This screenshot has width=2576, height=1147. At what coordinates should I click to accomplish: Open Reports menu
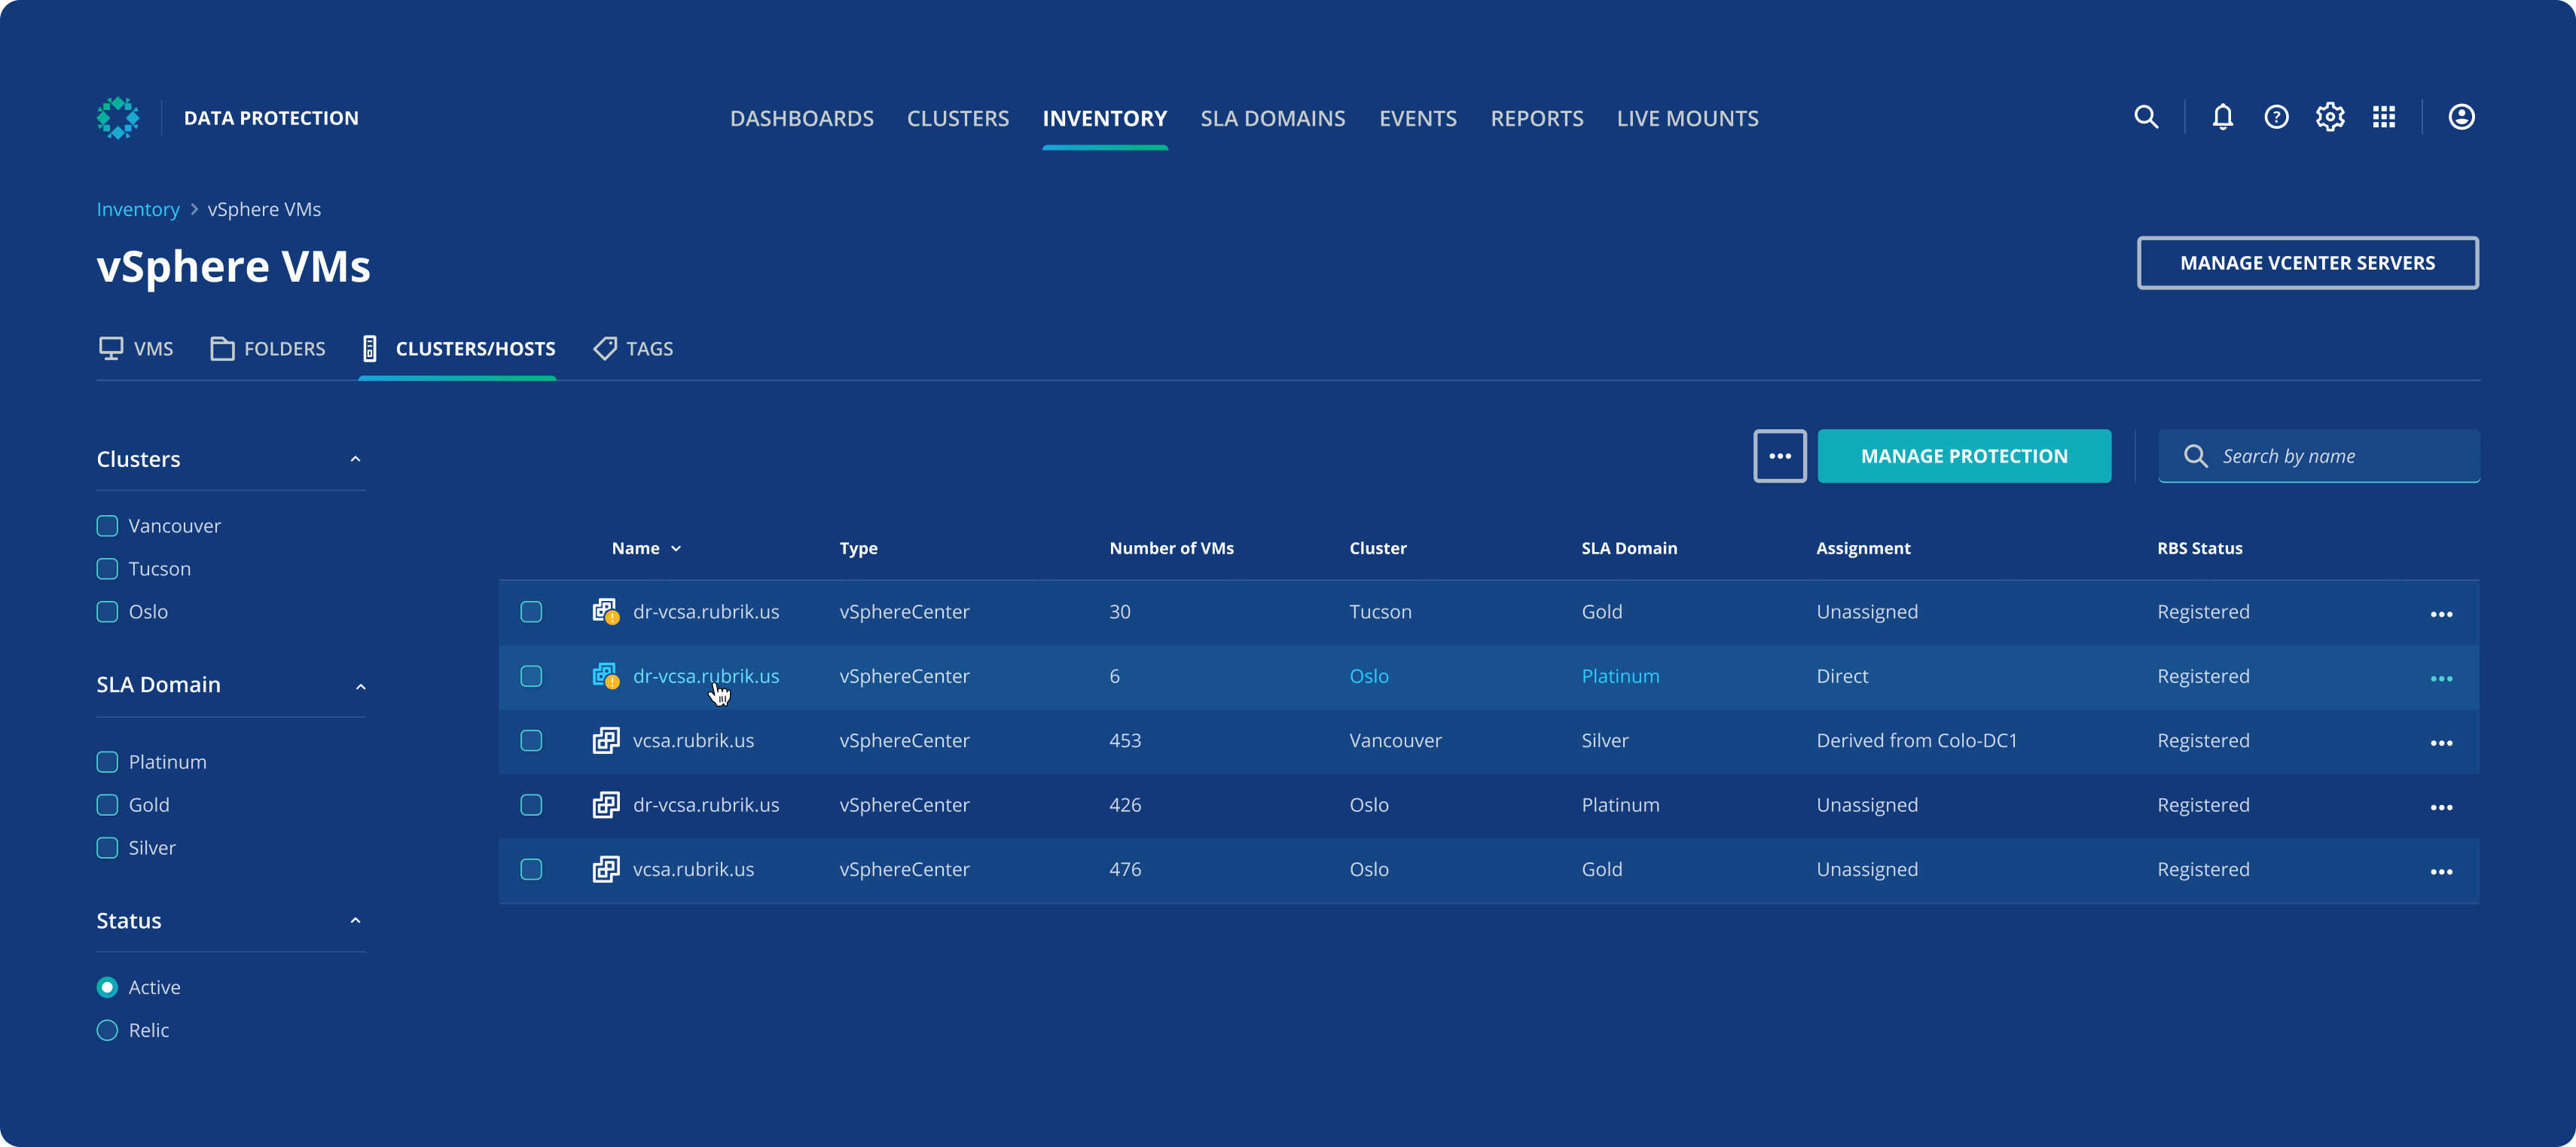tap(1536, 118)
